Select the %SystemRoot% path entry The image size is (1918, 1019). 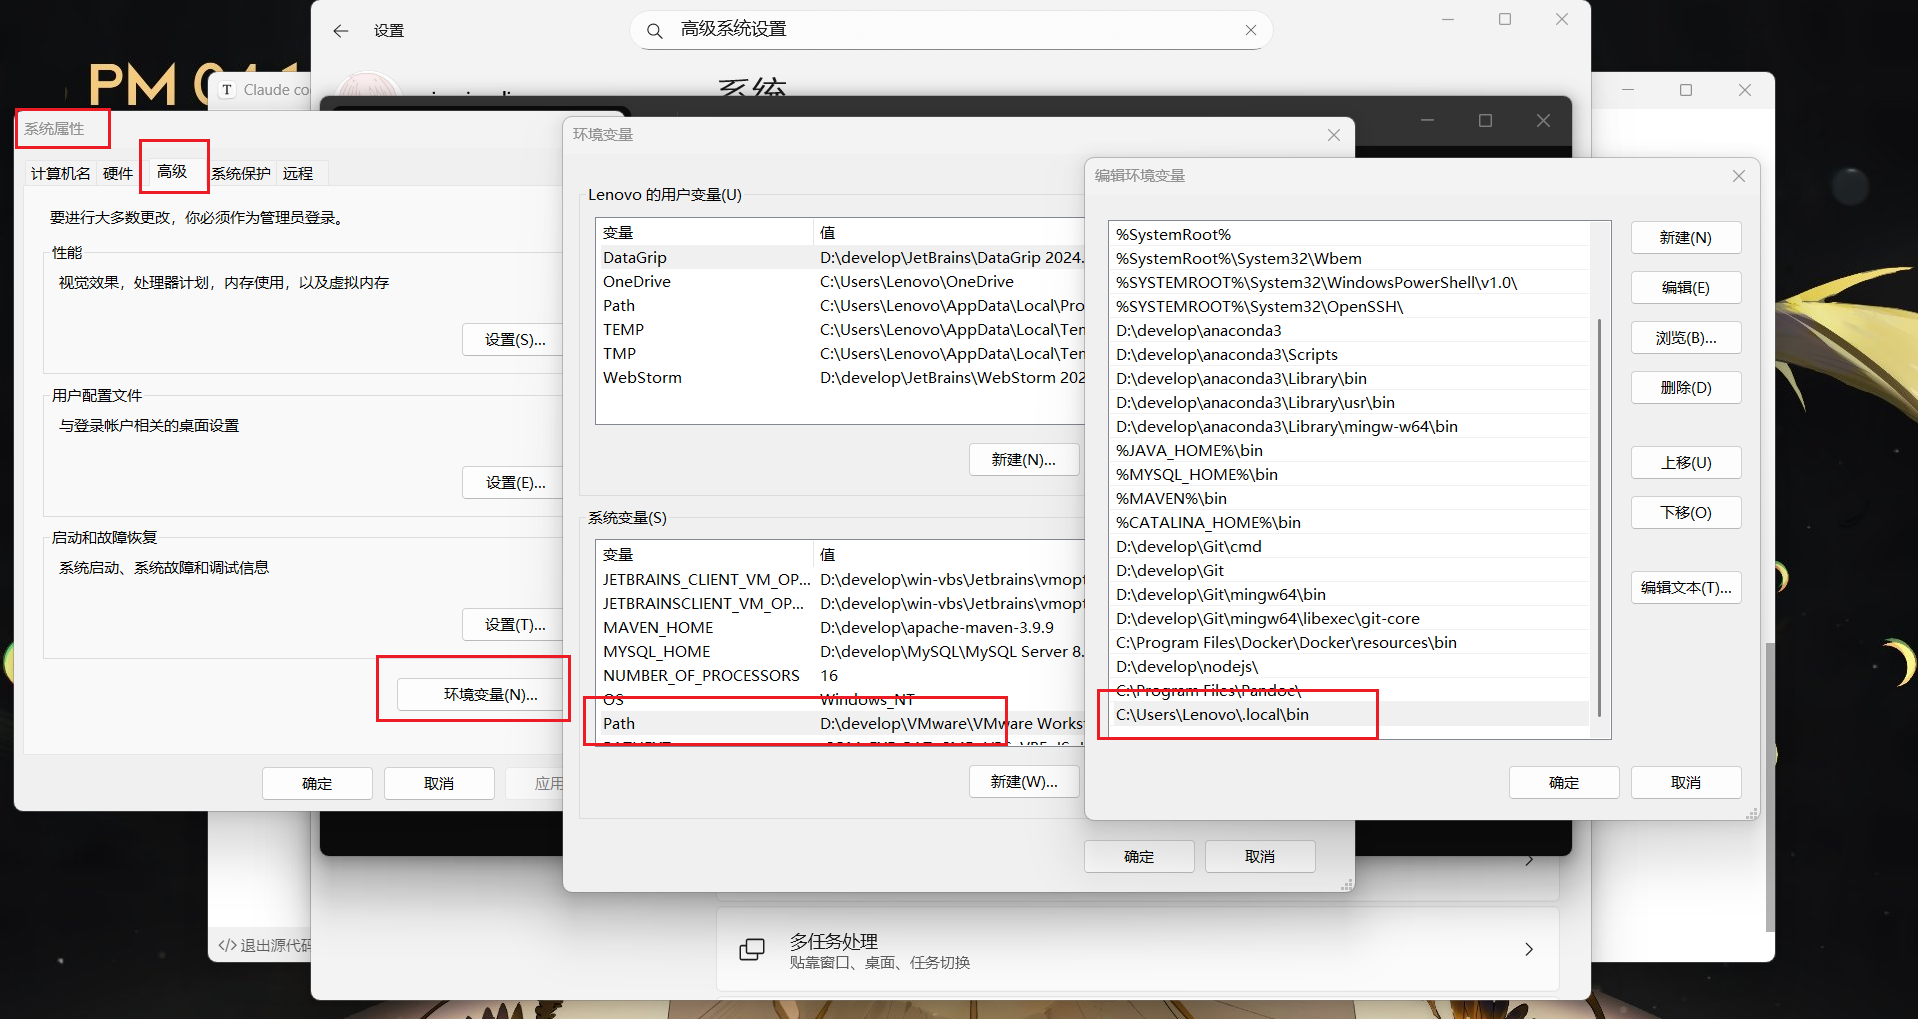[1349, 235]
